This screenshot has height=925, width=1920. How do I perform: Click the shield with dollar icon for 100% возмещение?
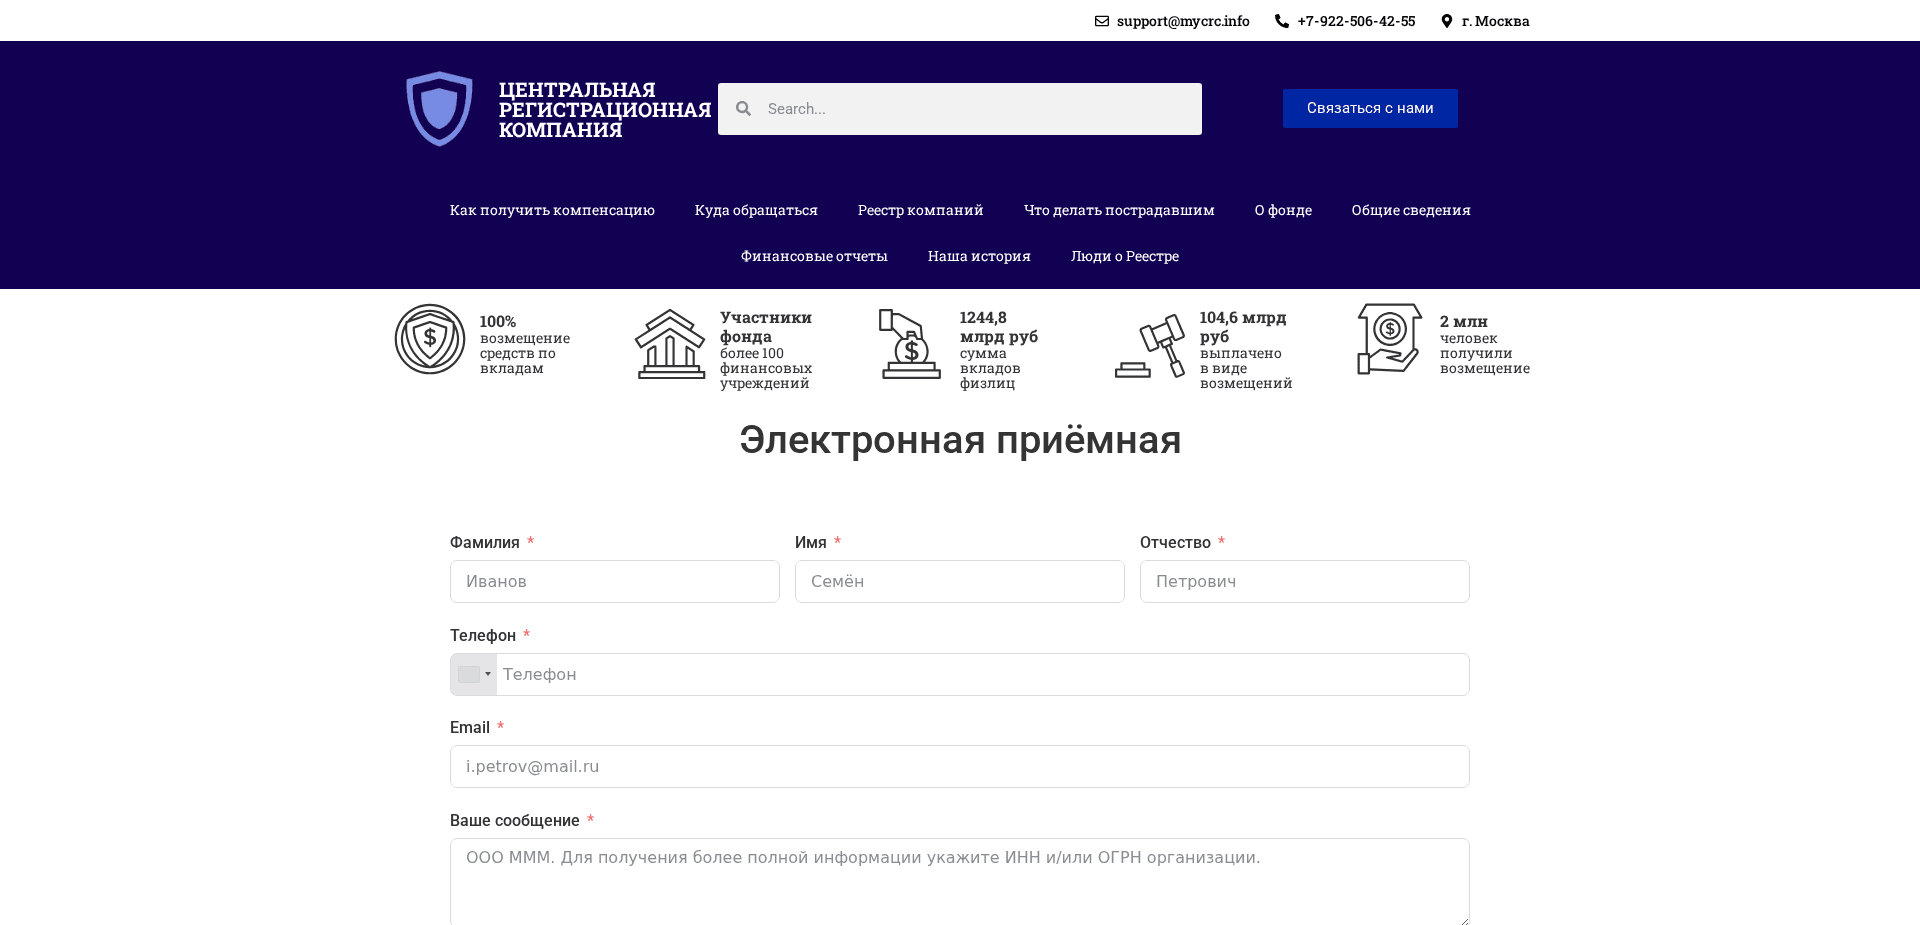[429, 339]
